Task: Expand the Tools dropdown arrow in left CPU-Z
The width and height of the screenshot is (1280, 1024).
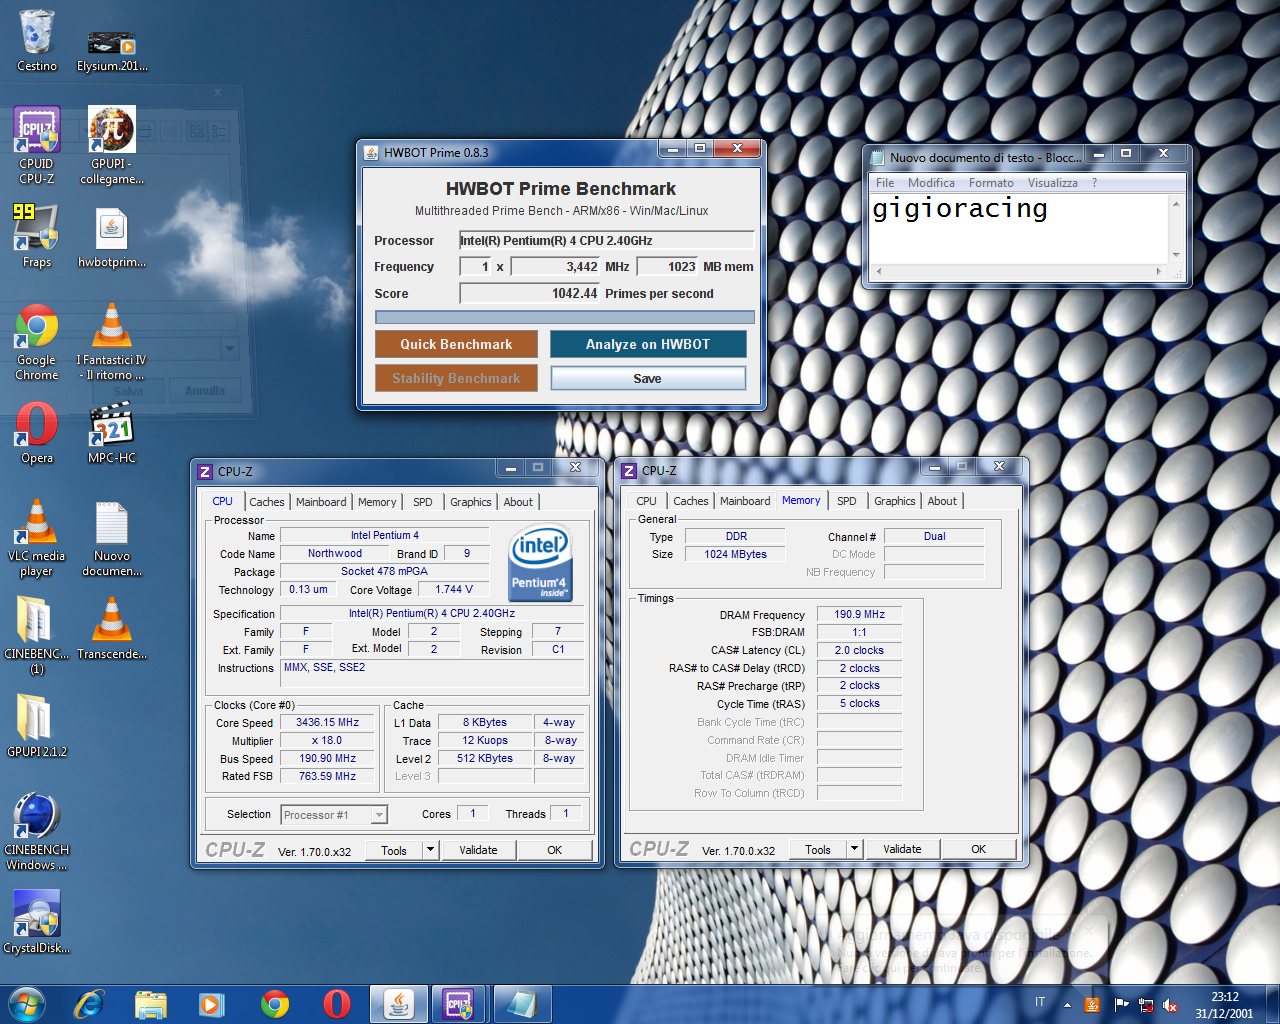Action: point(431,850)
